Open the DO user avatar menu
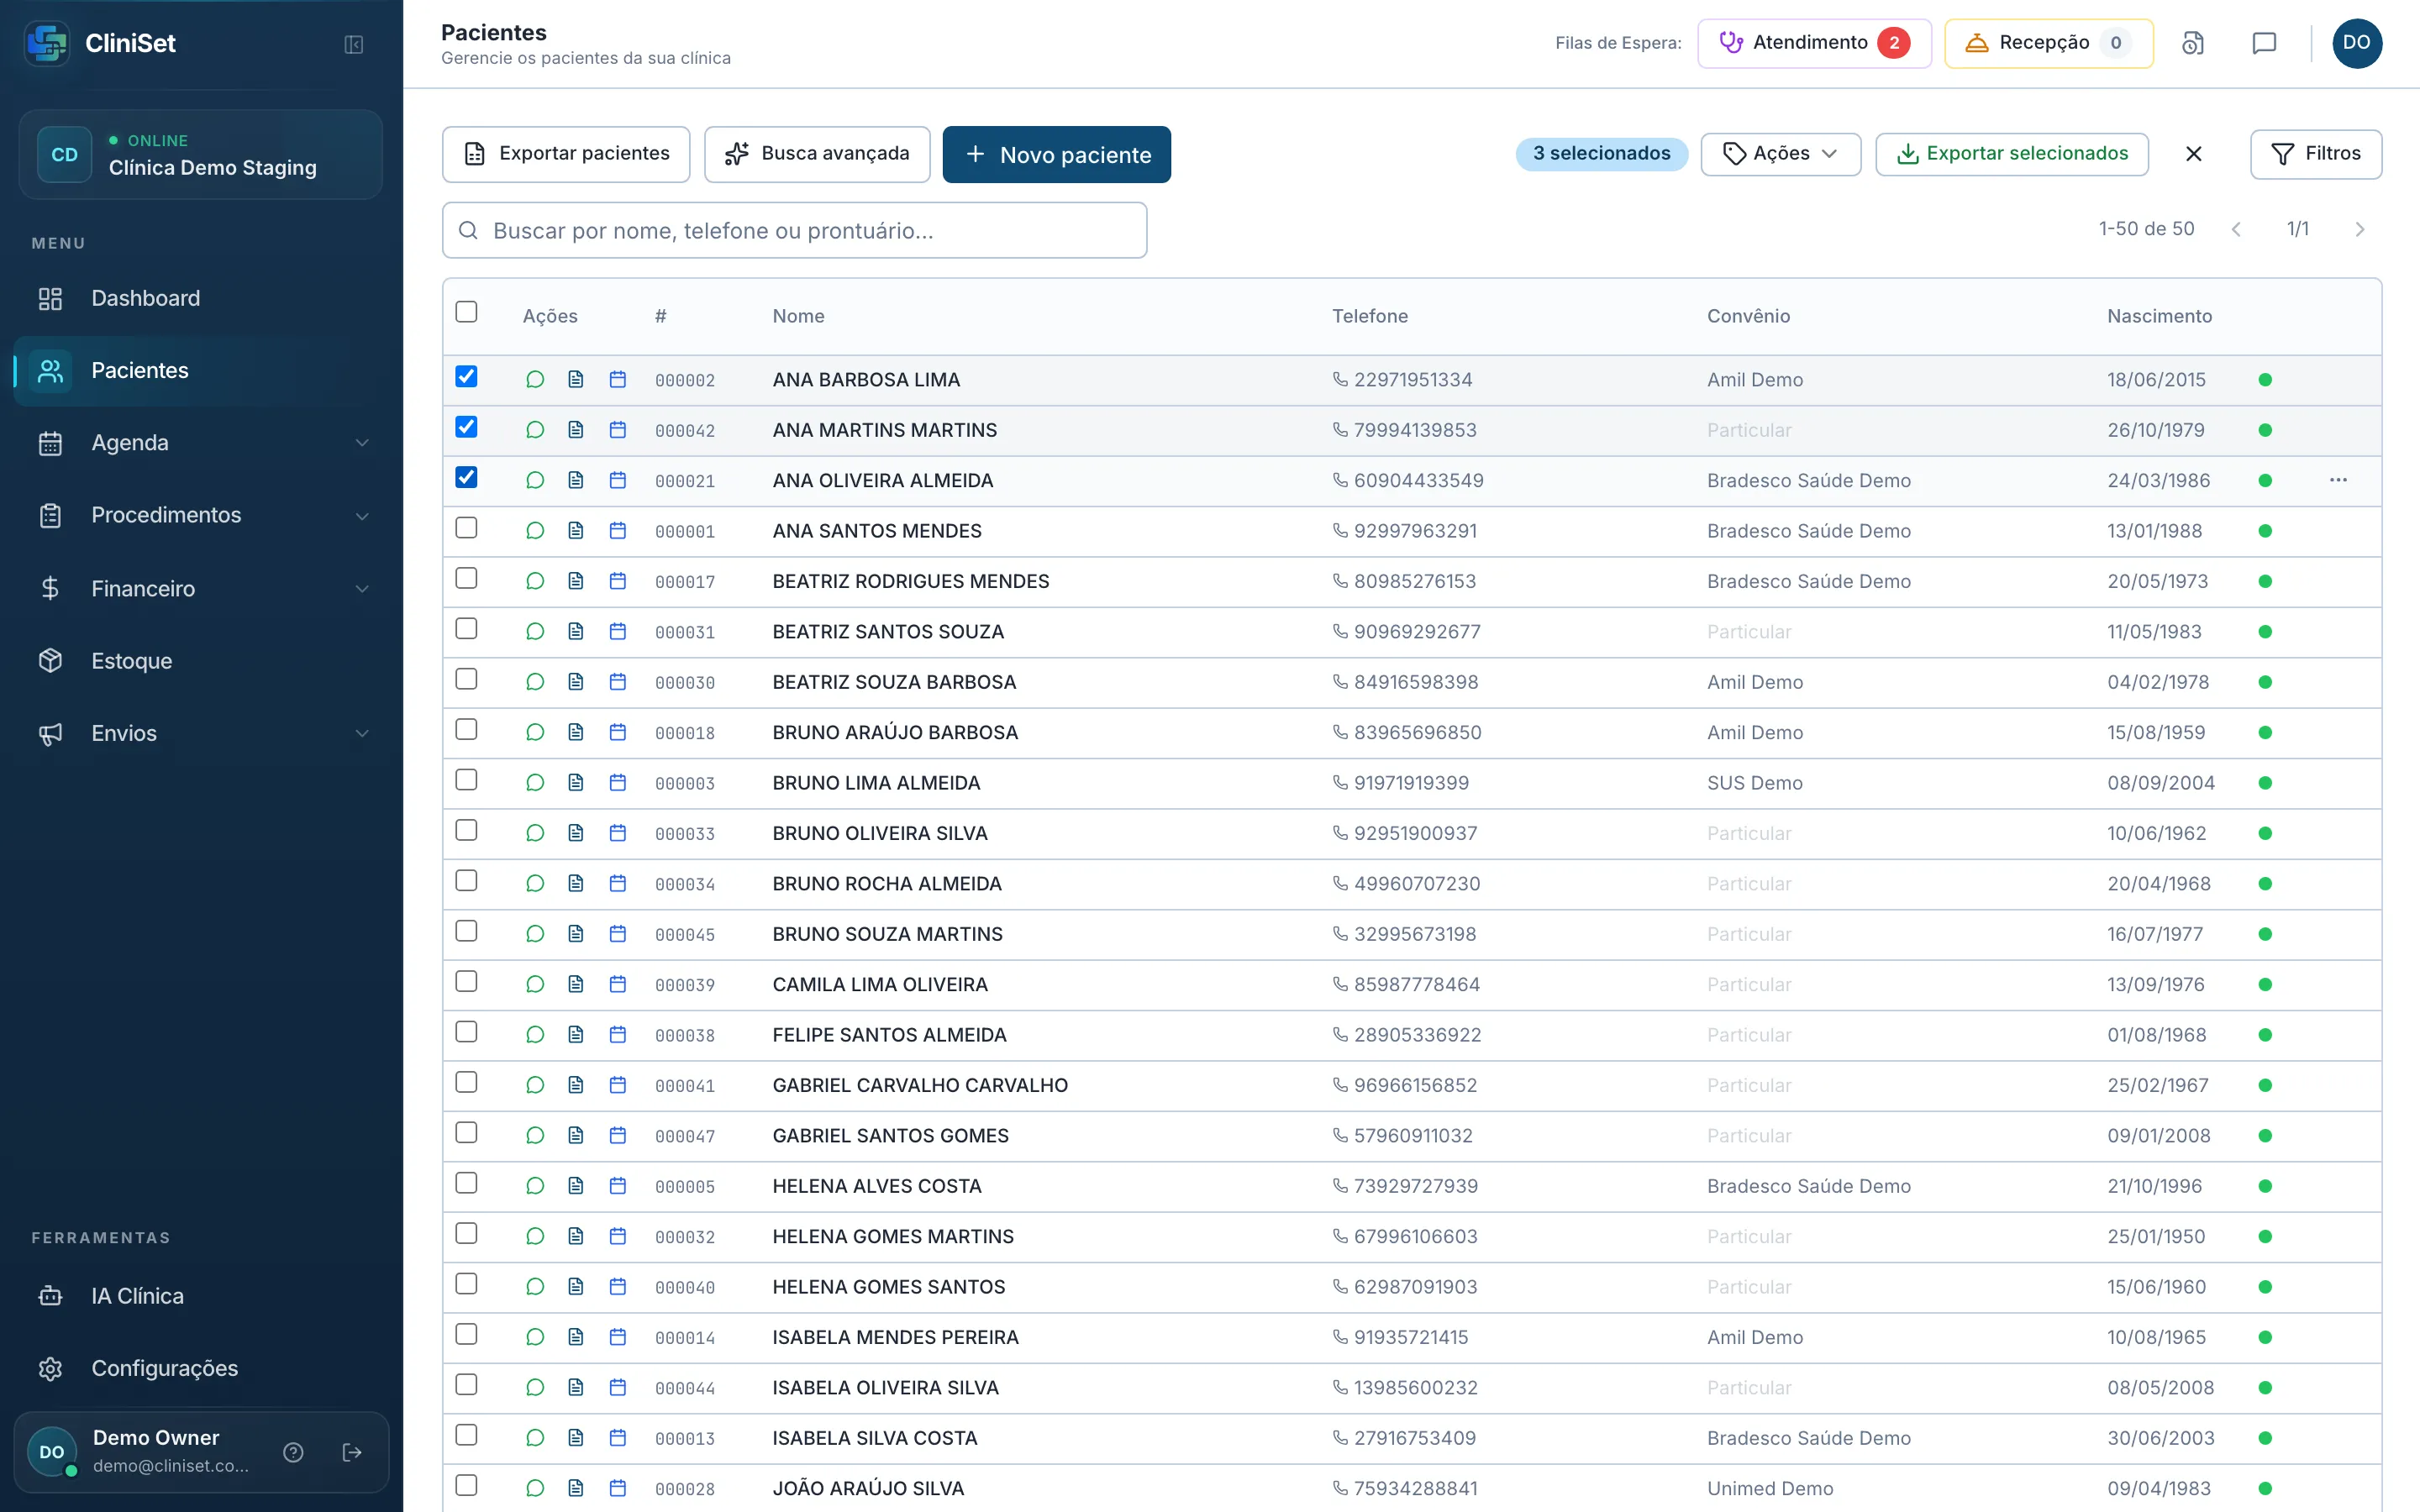This screenshot has width=2420, height=1512. tap(2357, 43)
